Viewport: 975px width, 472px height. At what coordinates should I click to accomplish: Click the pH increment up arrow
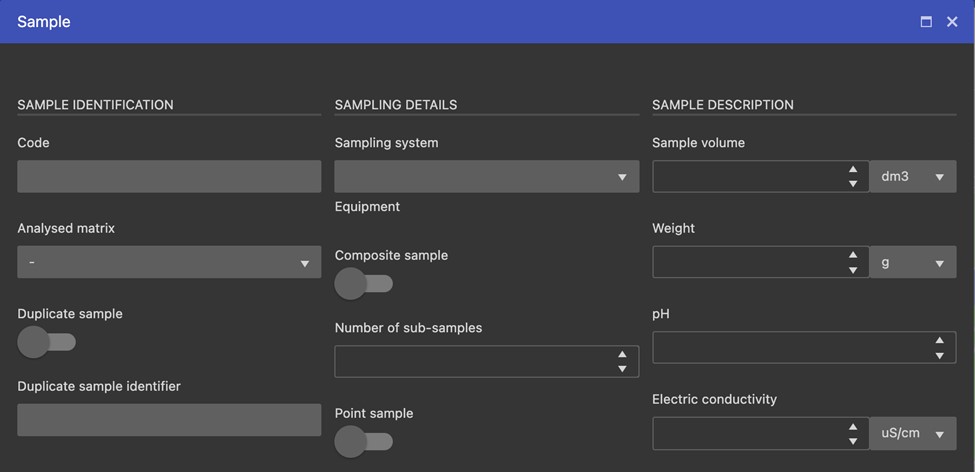point(940,340)
